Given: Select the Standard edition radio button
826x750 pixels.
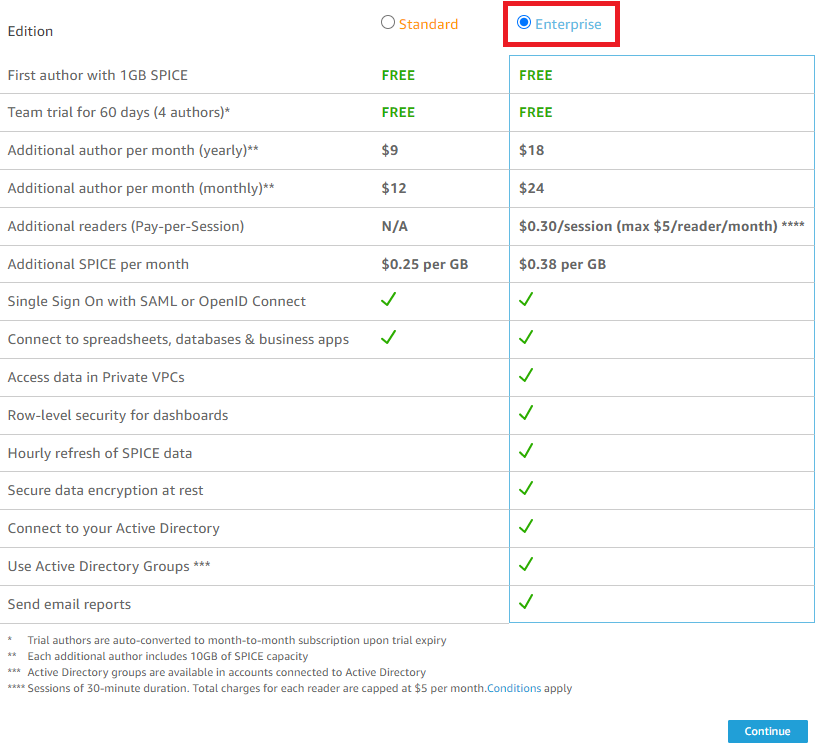Looking at the screenshot, I should coord(388,23).
